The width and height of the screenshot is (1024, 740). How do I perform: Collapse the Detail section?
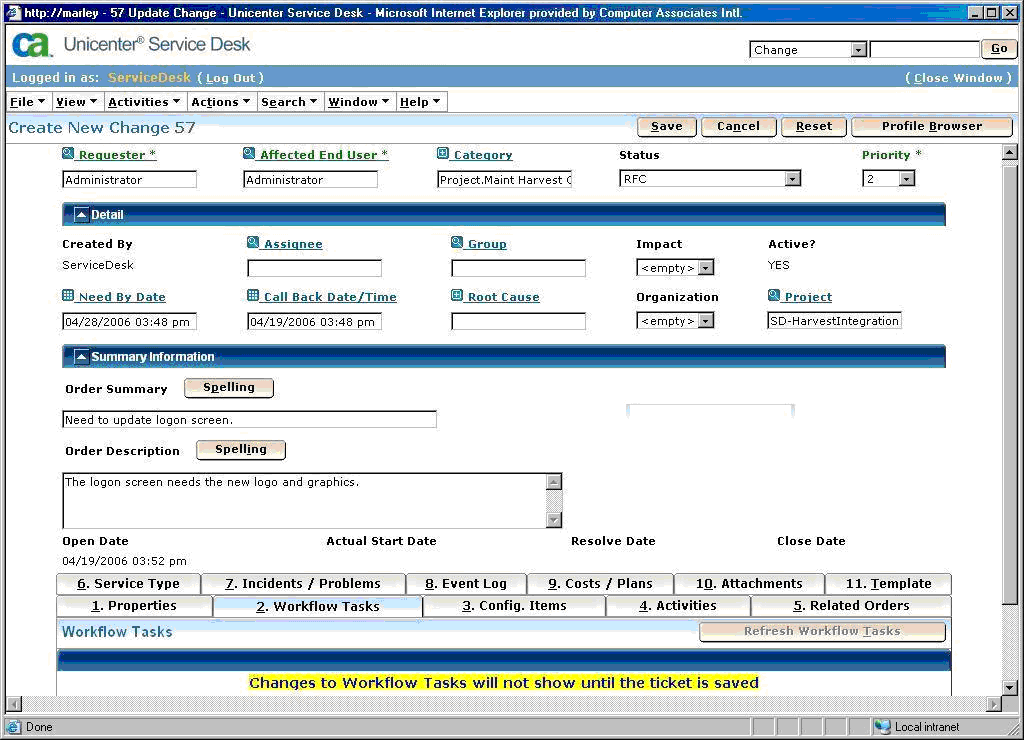coord(81,213)
